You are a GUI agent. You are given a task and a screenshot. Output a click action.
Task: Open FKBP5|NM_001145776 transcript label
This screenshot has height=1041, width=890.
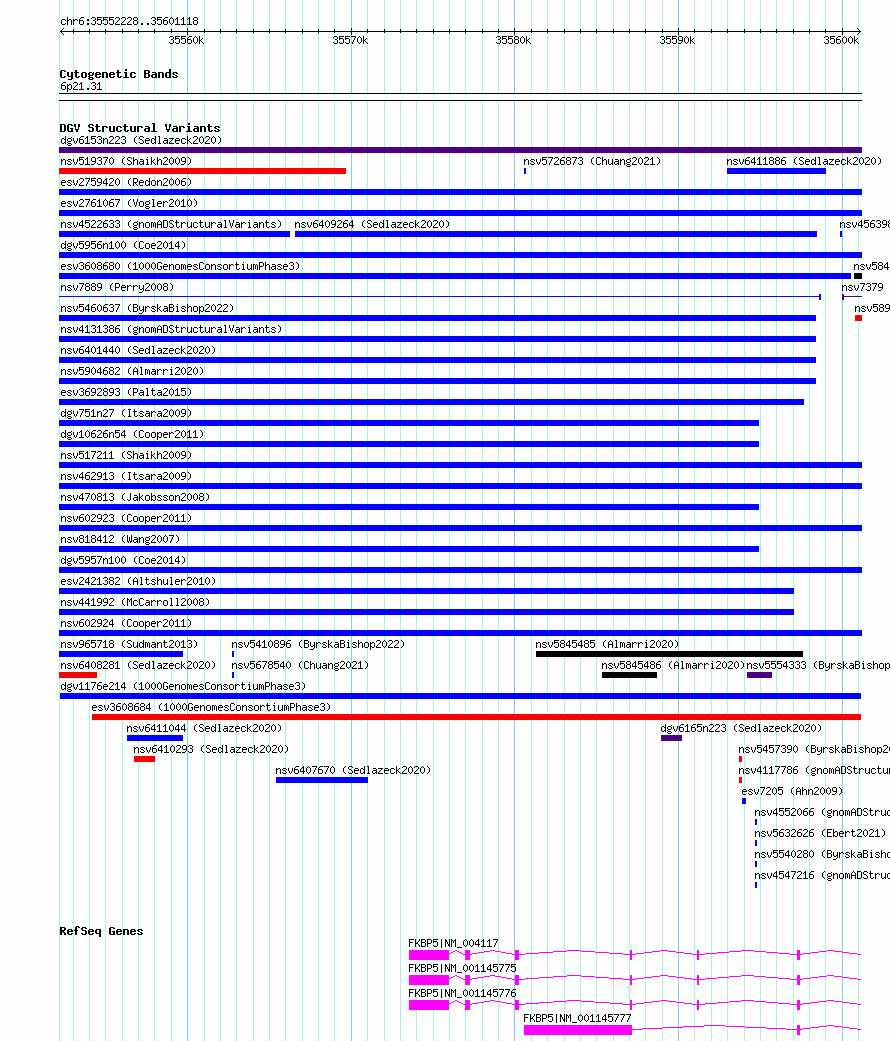[x=462, y=994]
